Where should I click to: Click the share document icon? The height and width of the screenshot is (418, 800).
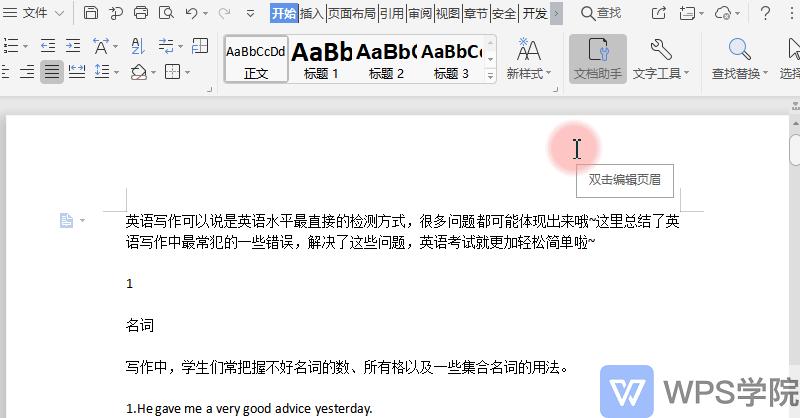pyautogui.click(x=659, y=13)
